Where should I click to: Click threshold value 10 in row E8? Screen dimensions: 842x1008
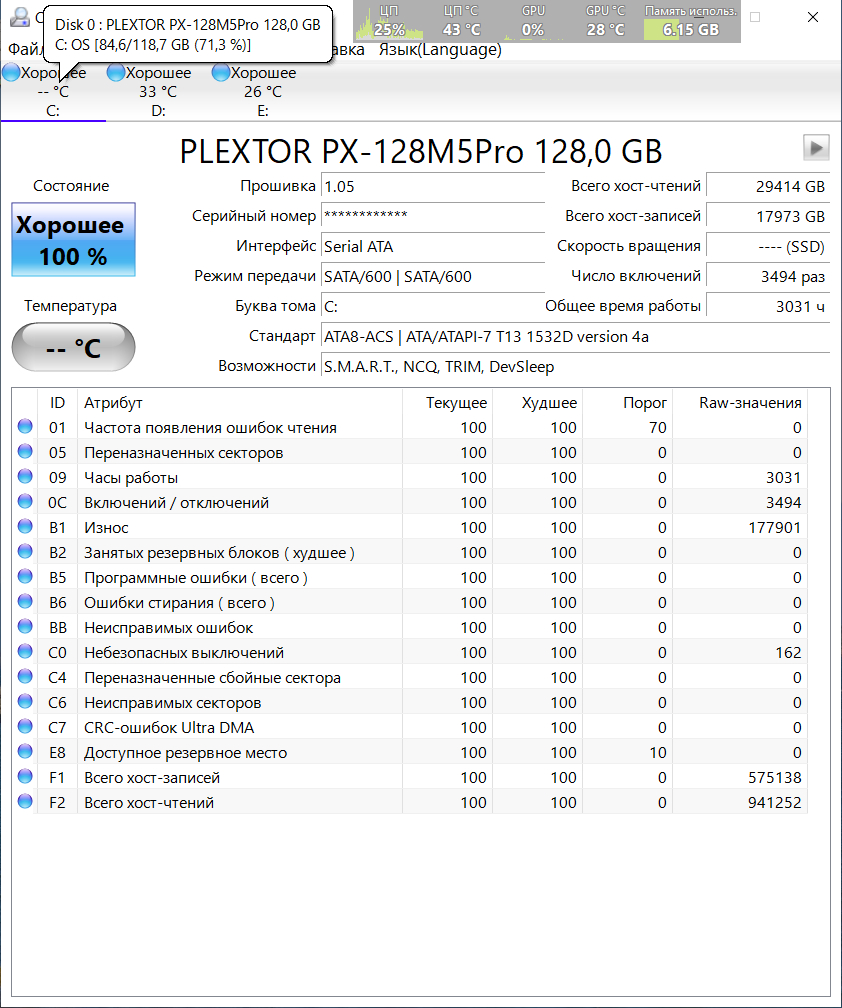coord(658,752)
